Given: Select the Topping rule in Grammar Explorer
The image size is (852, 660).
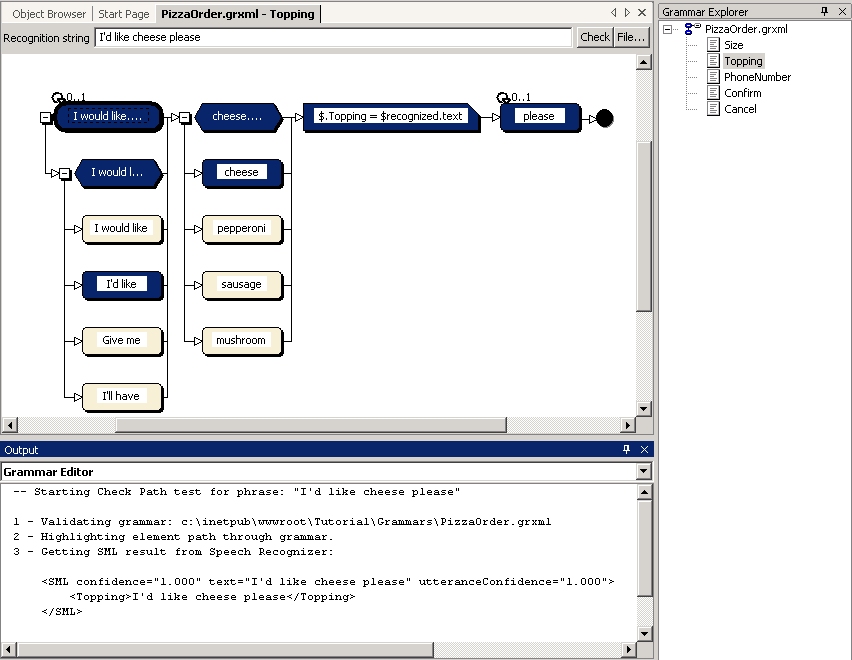Looking at the screenshot, I should 743,61.
